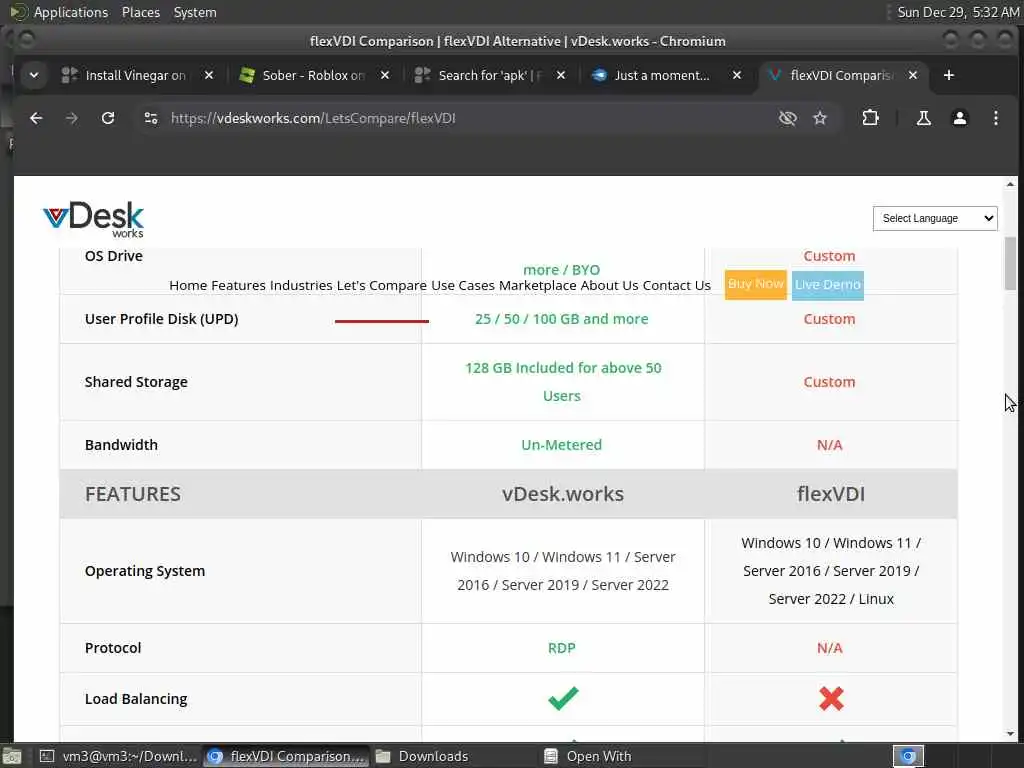Click the flexVDI column header
Image resolution: width=1024 pixels, height=768 pixels.
(831, 494)
